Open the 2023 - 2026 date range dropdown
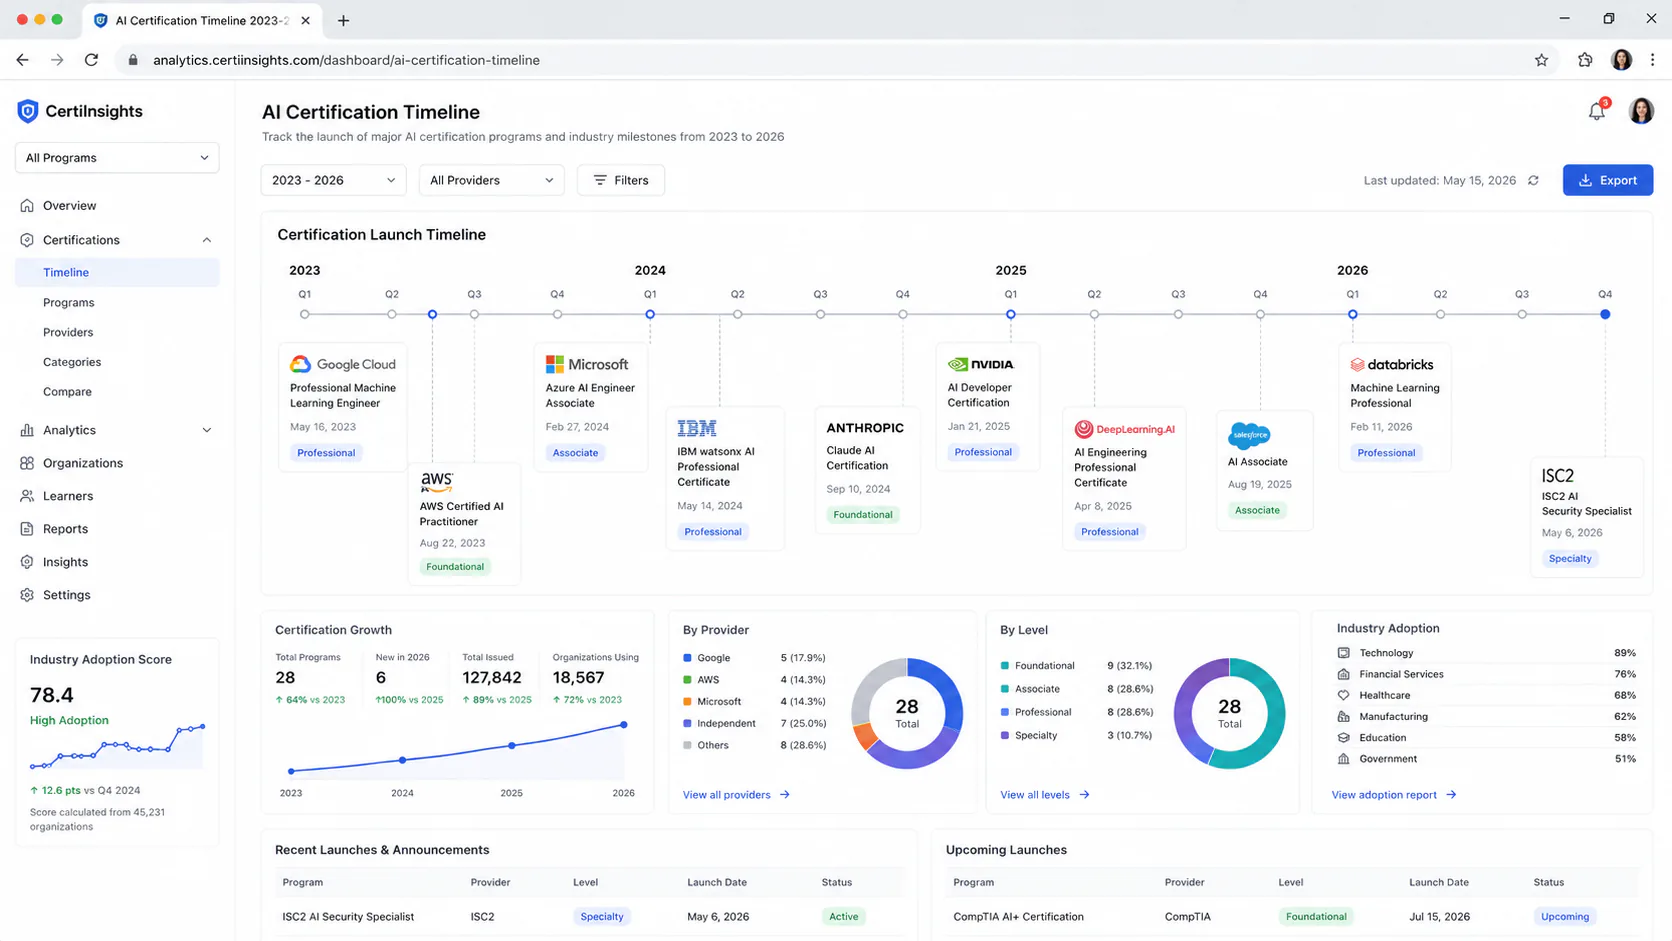1672x941 pixels. click(x=333, y=180)
